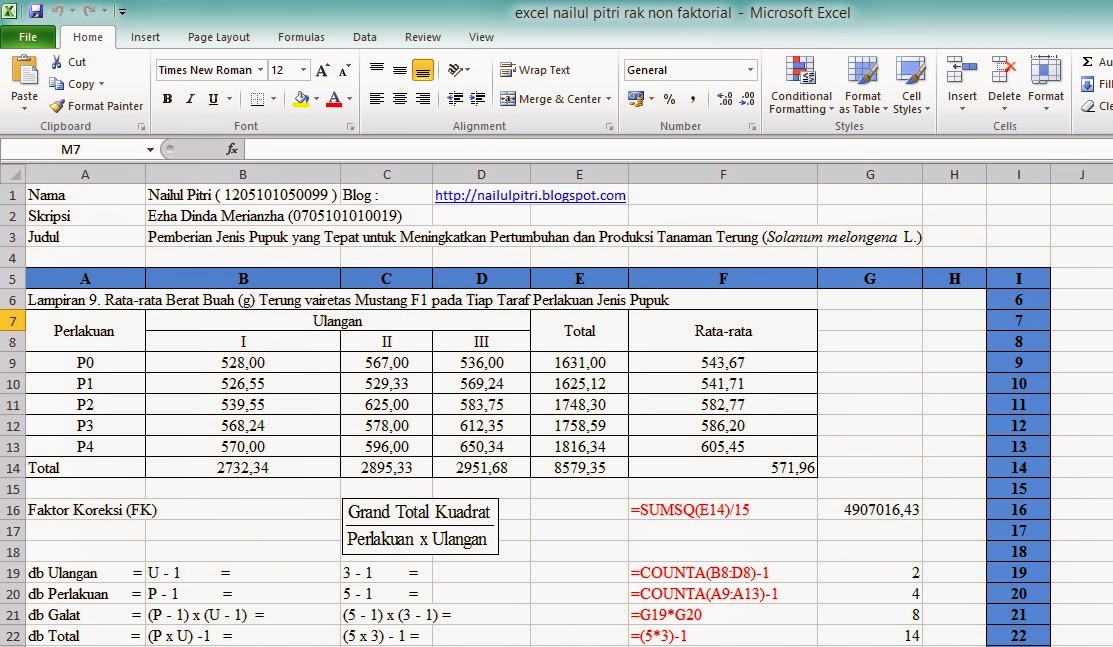Screen dimensions: 1113x647
Task: Click the Merge & Center icon
Action: 550,99
